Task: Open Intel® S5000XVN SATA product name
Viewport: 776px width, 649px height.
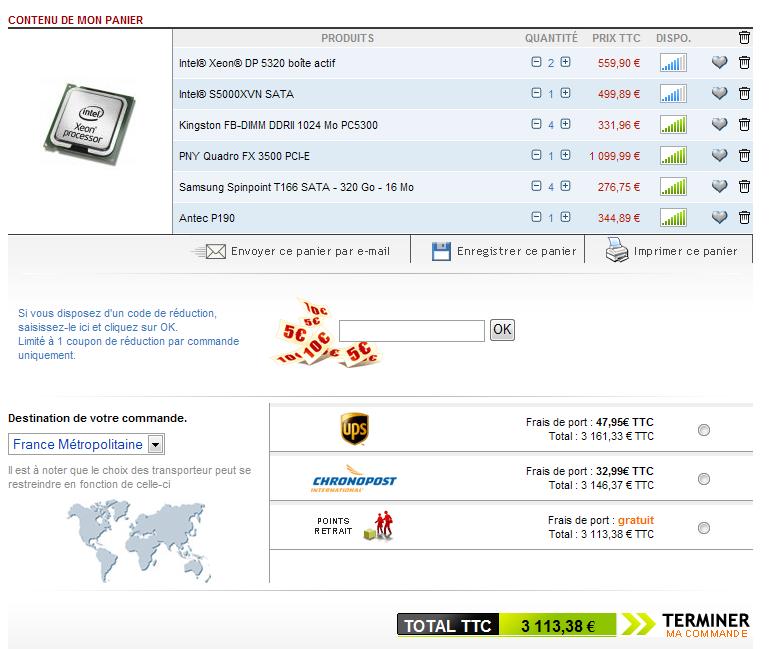Action: pyautogui.click(x=236, y=94)
